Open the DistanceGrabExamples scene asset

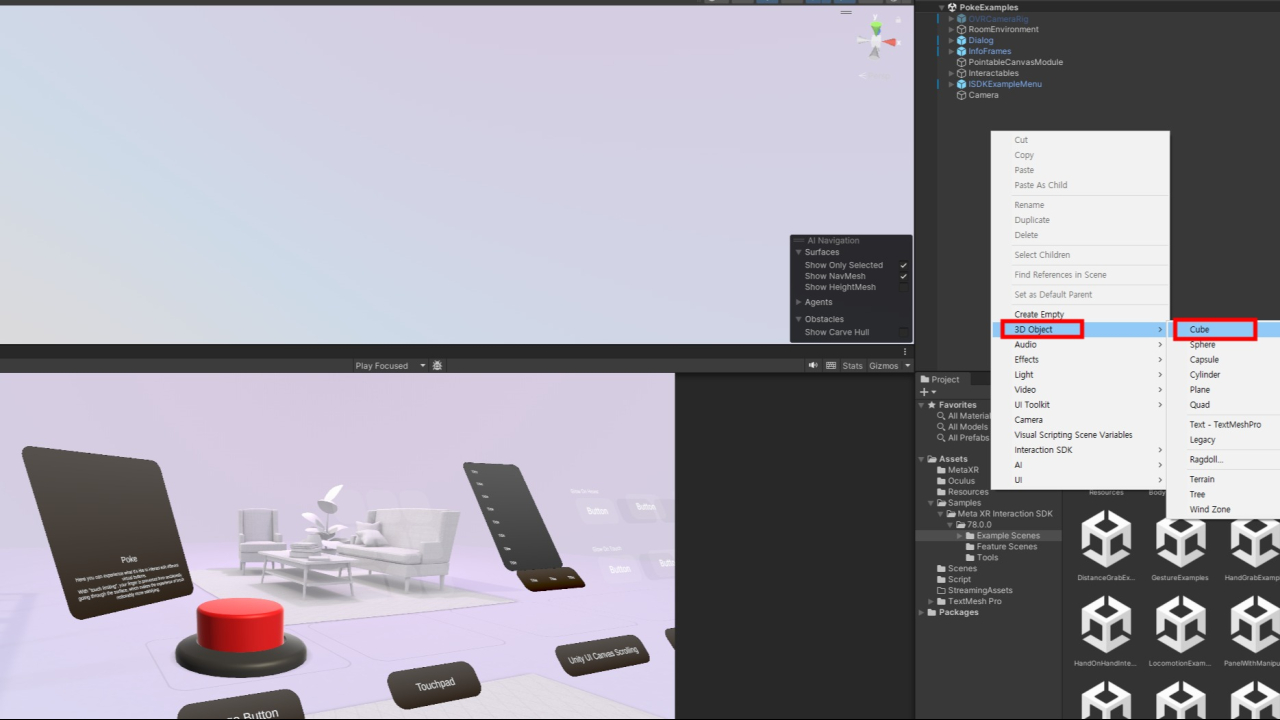(x=1106, y=540)
